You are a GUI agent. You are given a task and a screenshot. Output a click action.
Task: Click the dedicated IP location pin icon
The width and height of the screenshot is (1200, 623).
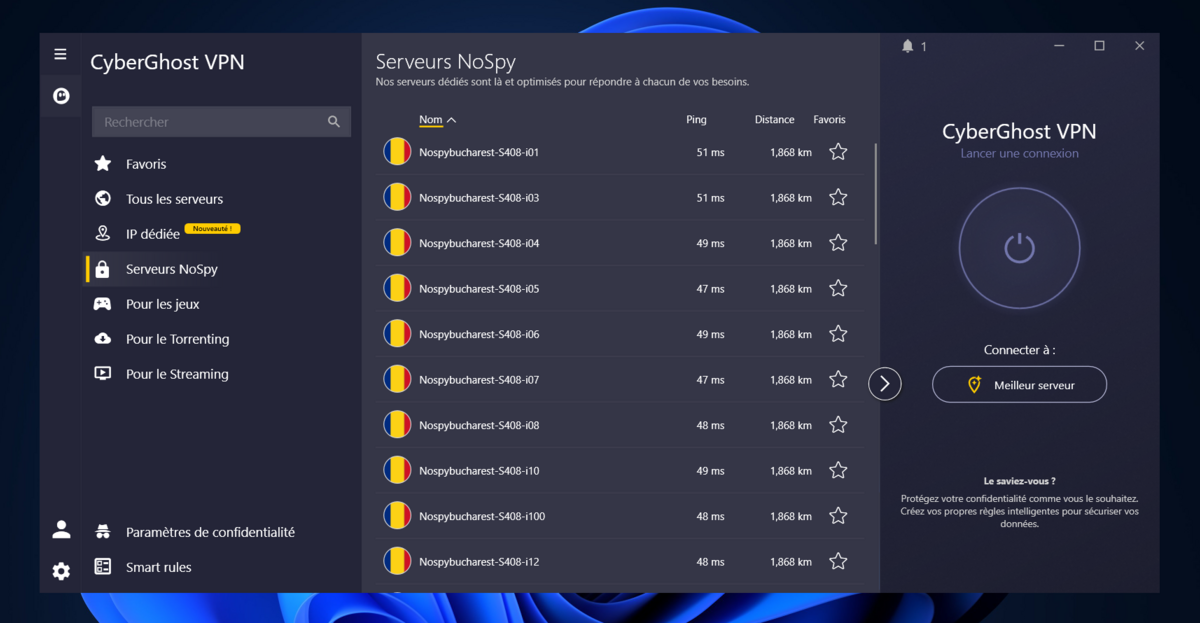(x=102, y=233)
